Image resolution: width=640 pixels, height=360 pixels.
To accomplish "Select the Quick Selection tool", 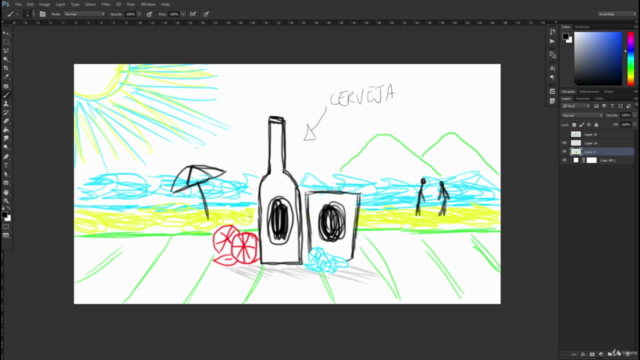I will 6,60.
